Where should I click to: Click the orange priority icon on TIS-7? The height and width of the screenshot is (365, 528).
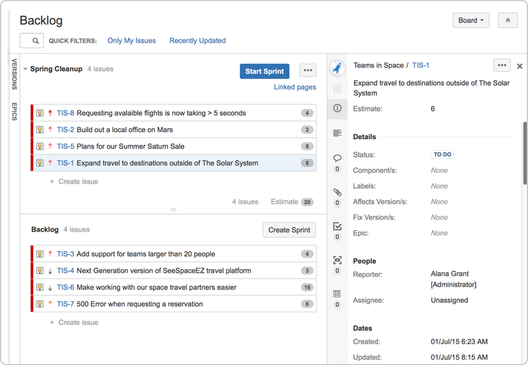pos(50,303)
